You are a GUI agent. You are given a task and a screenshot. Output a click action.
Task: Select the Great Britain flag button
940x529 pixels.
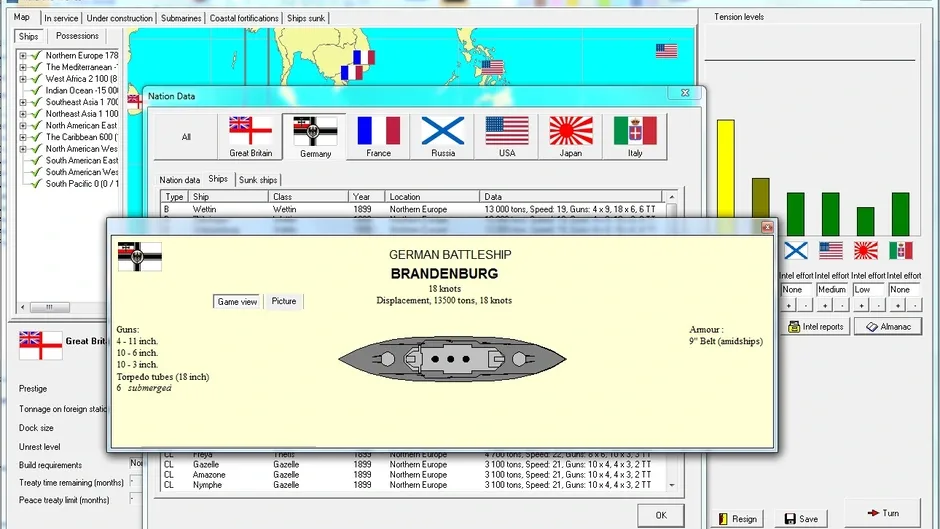tap(251, 137)
